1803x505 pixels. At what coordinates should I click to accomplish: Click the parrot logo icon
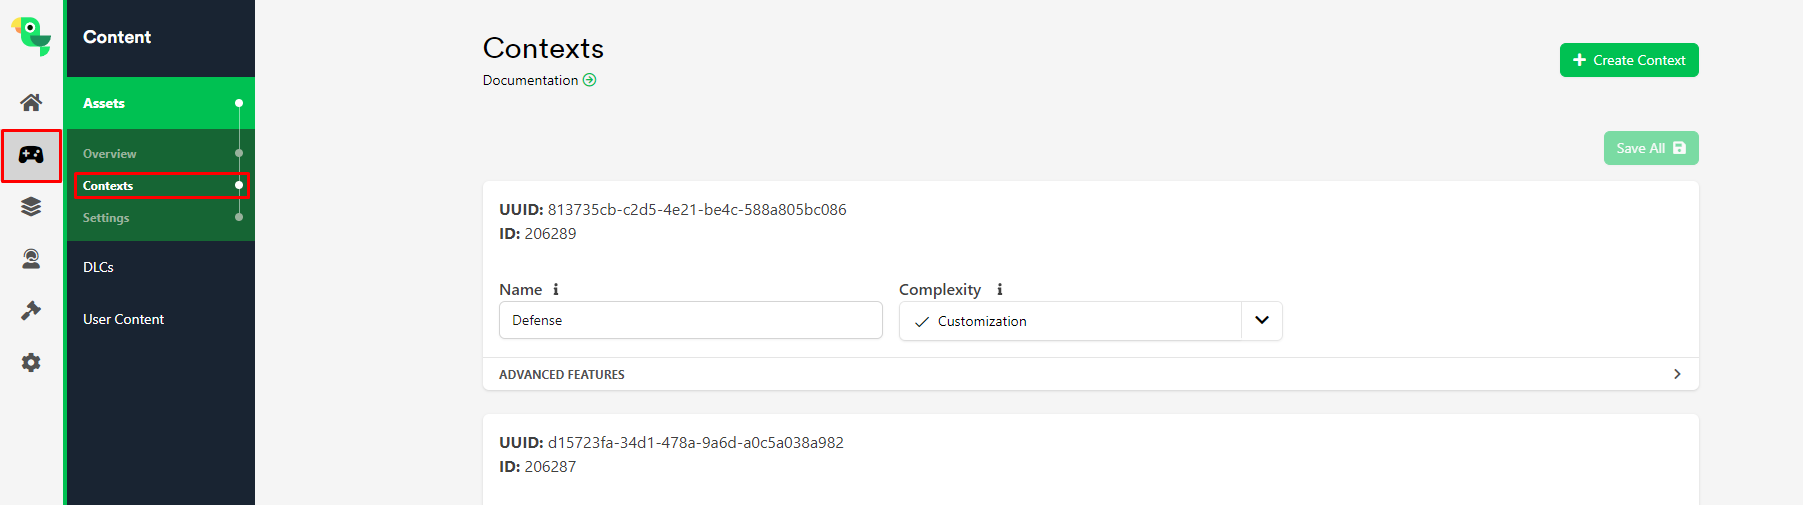coord(32,36)
